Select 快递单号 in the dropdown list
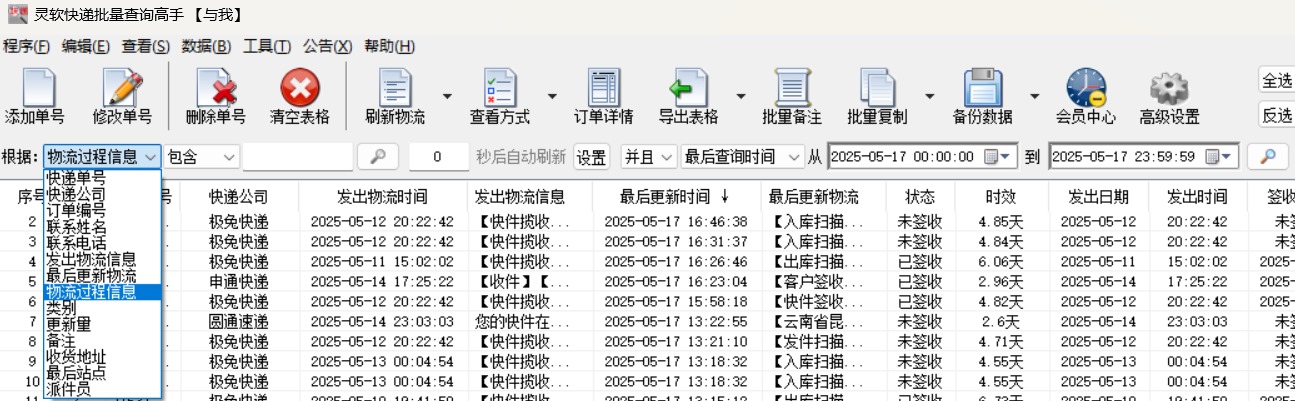This screenshot has height=401, width=1295. click(102, 177)
